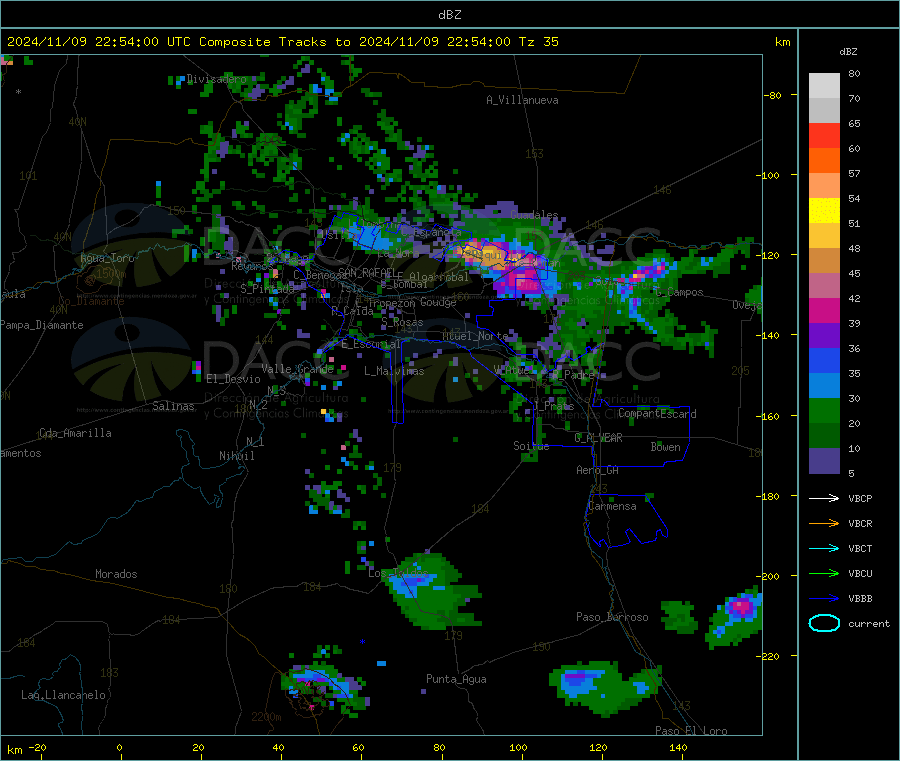The image size is (900, 761).
Task: Select the light gray top swatch of dBZ scale
Action: [x=824, y=86]
